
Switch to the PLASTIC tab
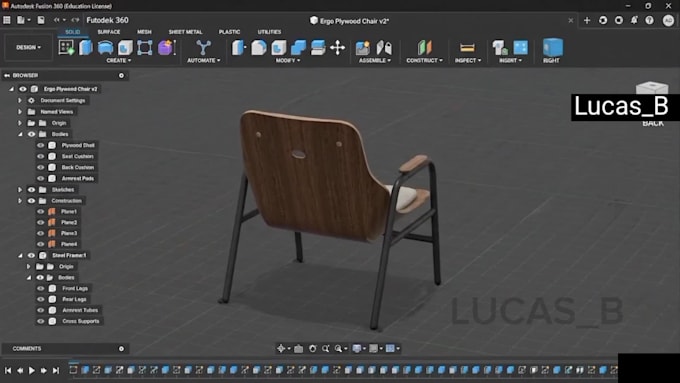coord(229,32)
